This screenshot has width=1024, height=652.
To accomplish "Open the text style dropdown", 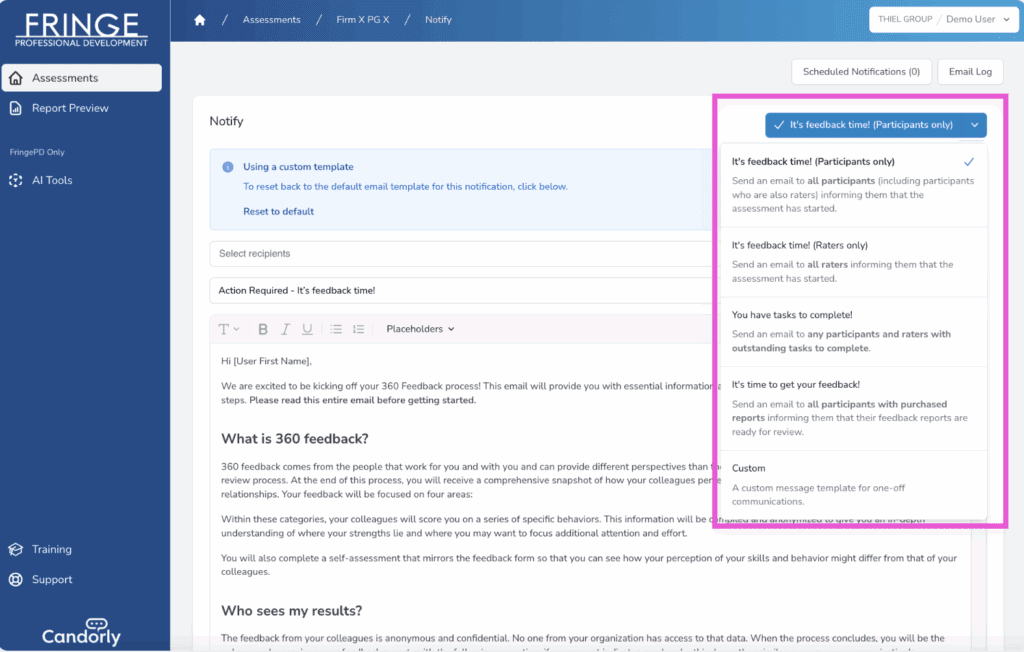I will [228, 329].
